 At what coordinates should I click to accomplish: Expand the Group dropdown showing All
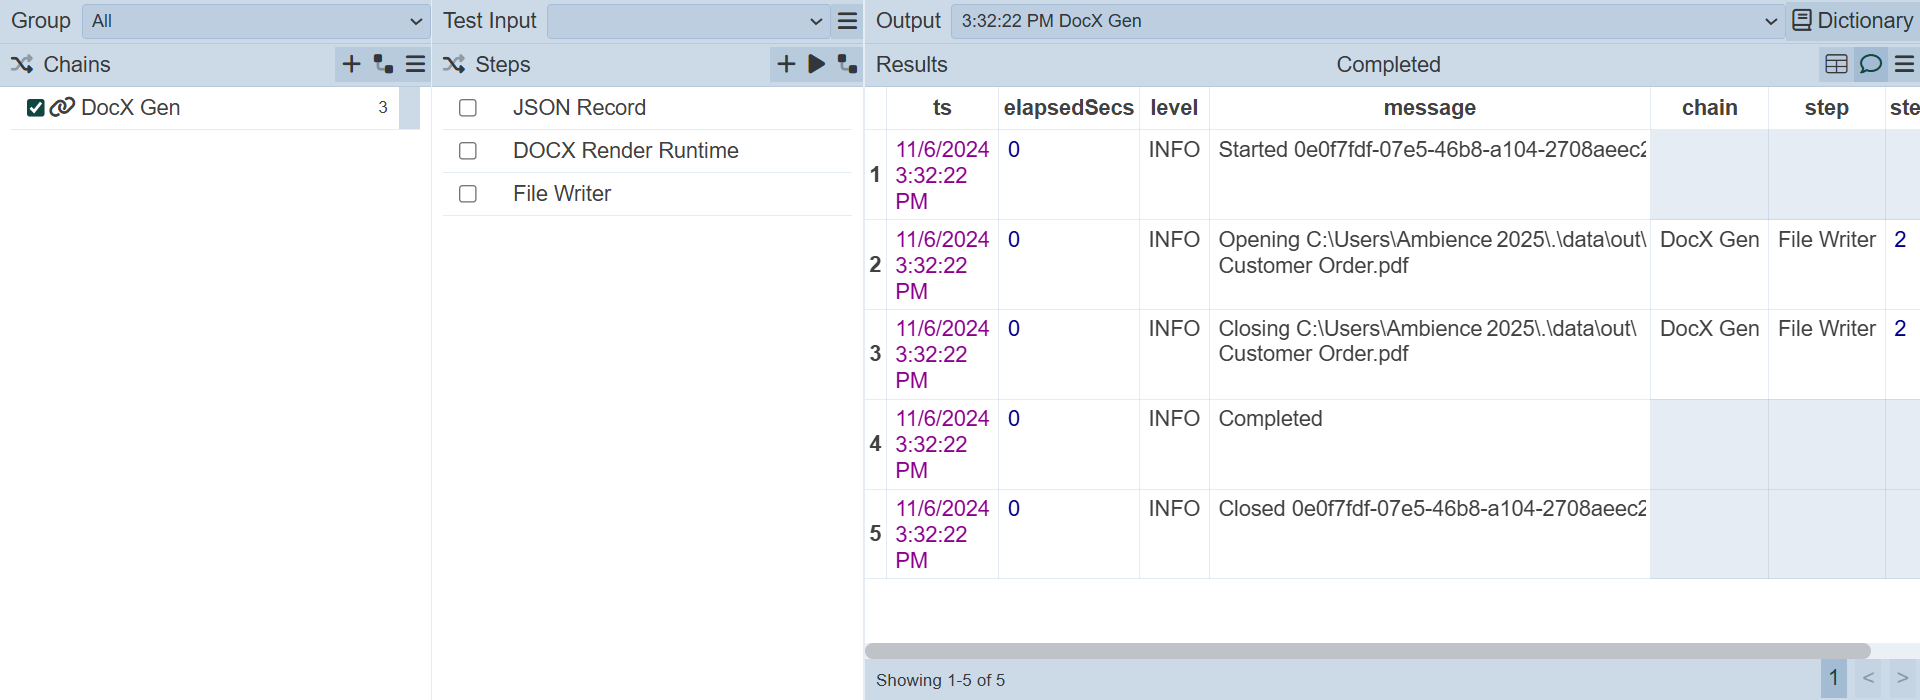(256, 21)
